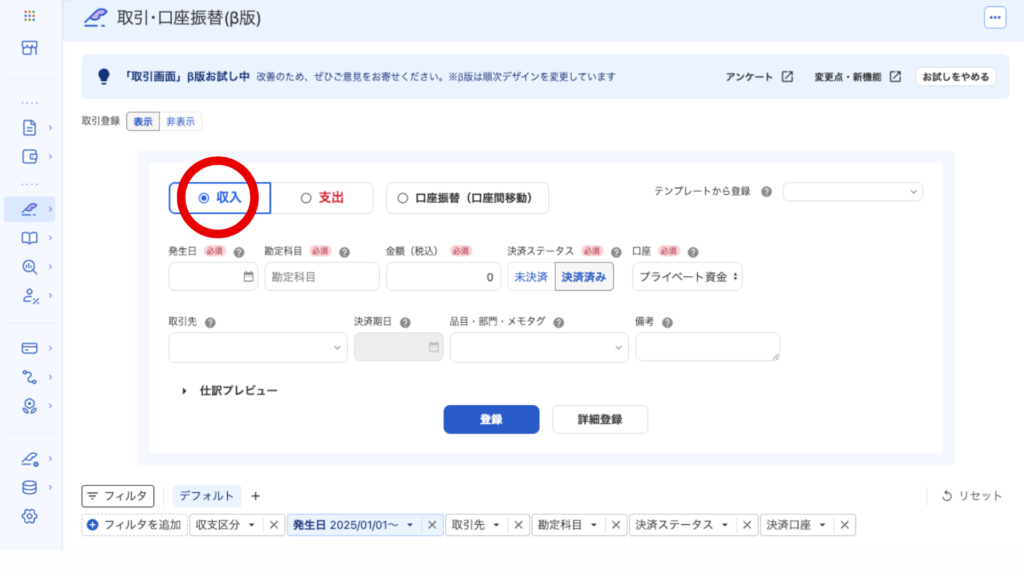Switch 取引登録 to 非表示
This screenshot has height=576, width=1024.
(181, 122)
